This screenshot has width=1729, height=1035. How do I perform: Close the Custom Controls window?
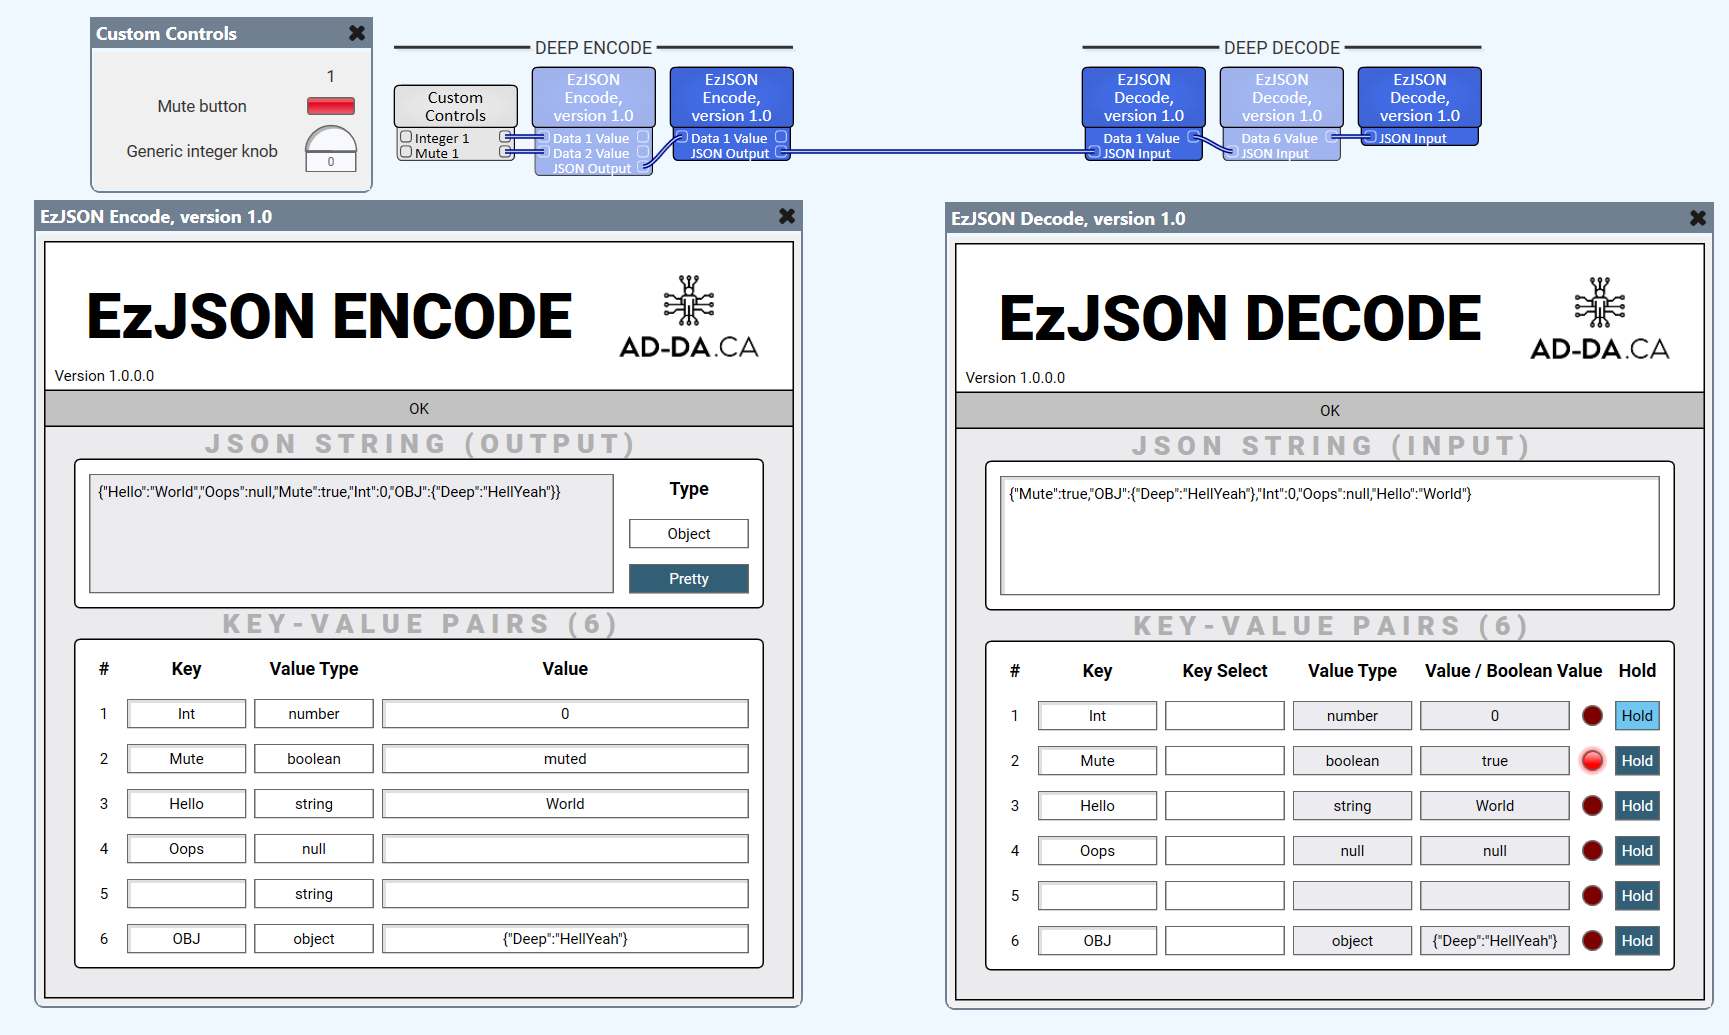pos(357,33)
